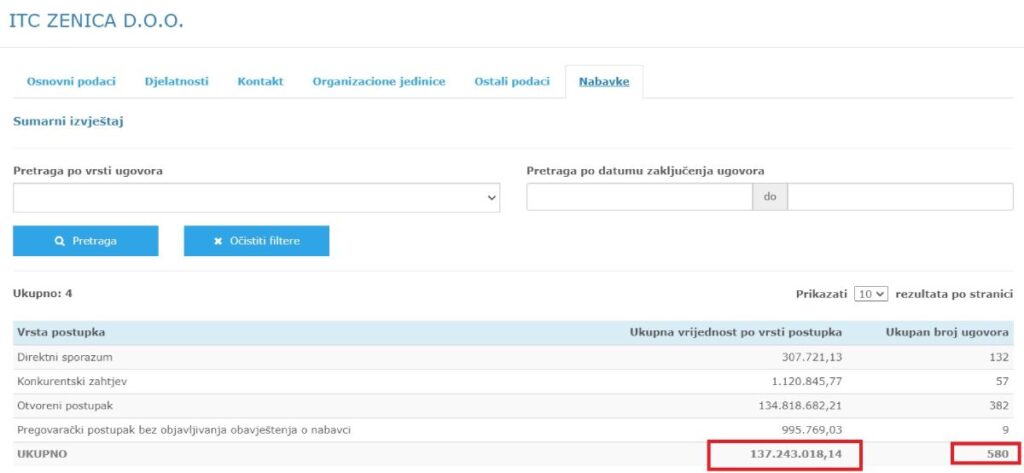The height and width of the screenshot is (473, 1024).
Task: Open the Kontakt tab
Action: (x=261, y=82)
